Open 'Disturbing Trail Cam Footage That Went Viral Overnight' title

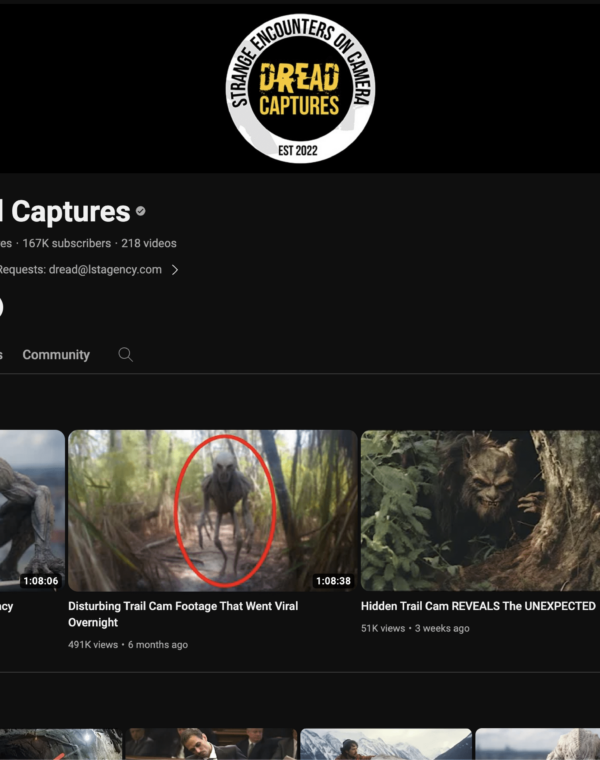click(183, 614)
